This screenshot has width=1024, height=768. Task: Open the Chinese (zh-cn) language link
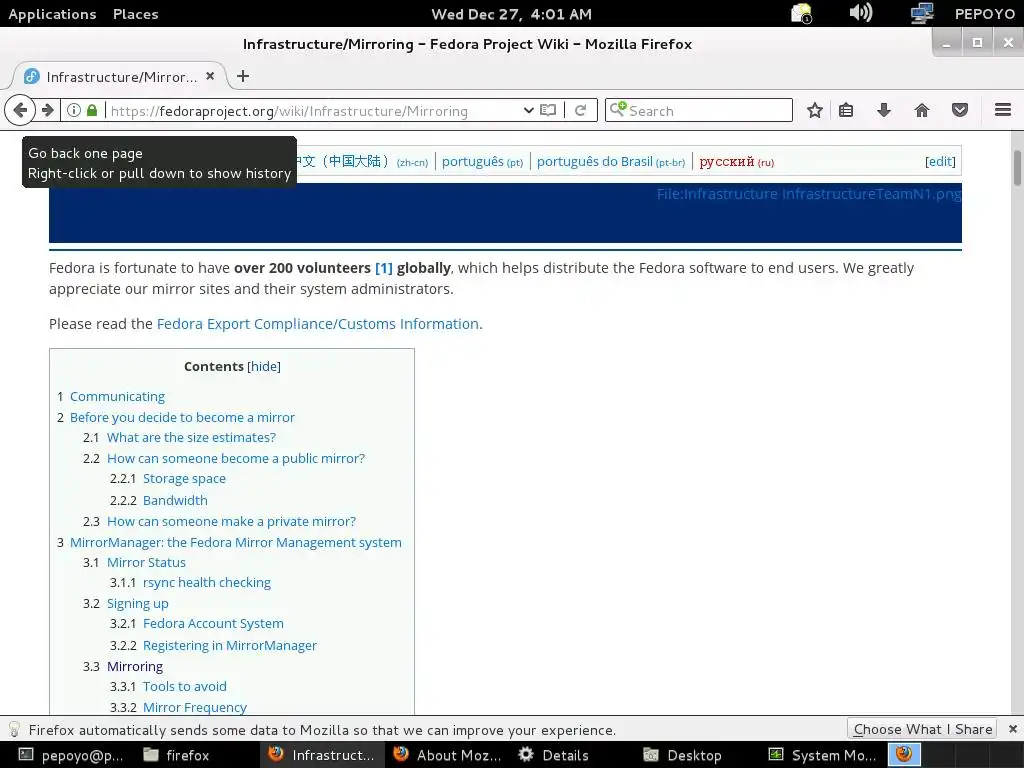[x=363, y=161]
